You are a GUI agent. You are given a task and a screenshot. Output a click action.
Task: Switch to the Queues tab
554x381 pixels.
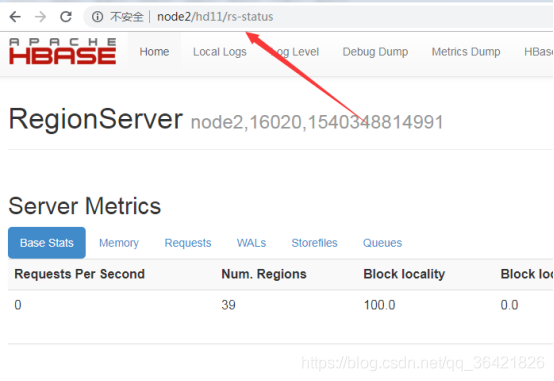pyautogui.click(x=382, y=243)
